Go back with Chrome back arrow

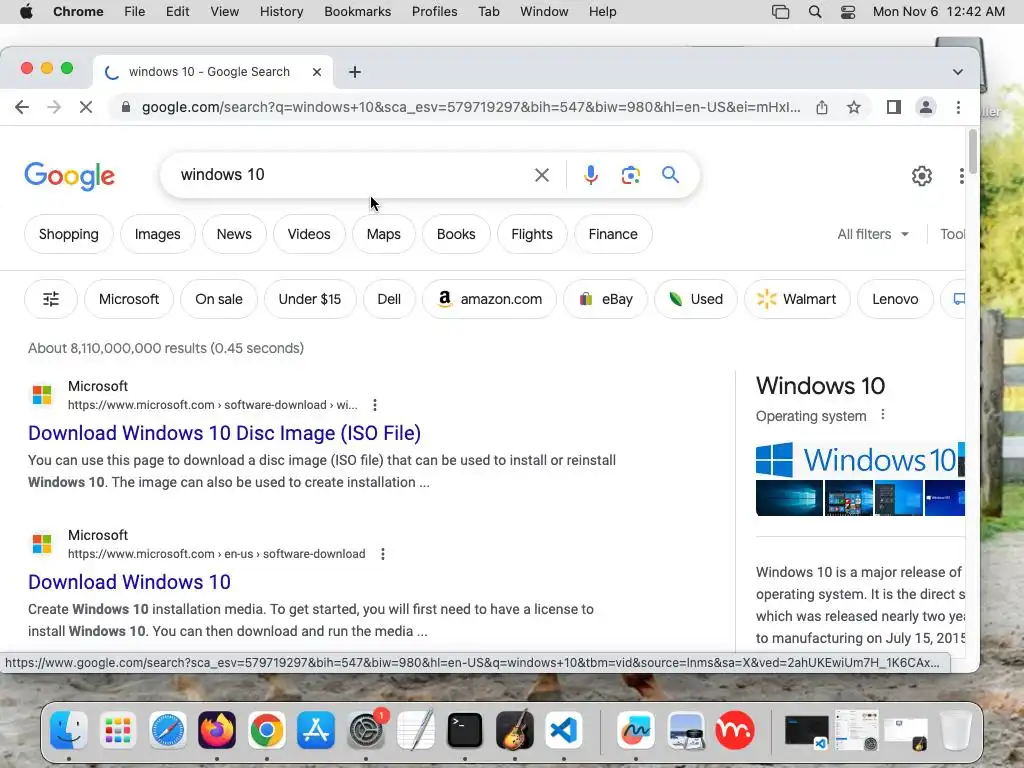22,107
